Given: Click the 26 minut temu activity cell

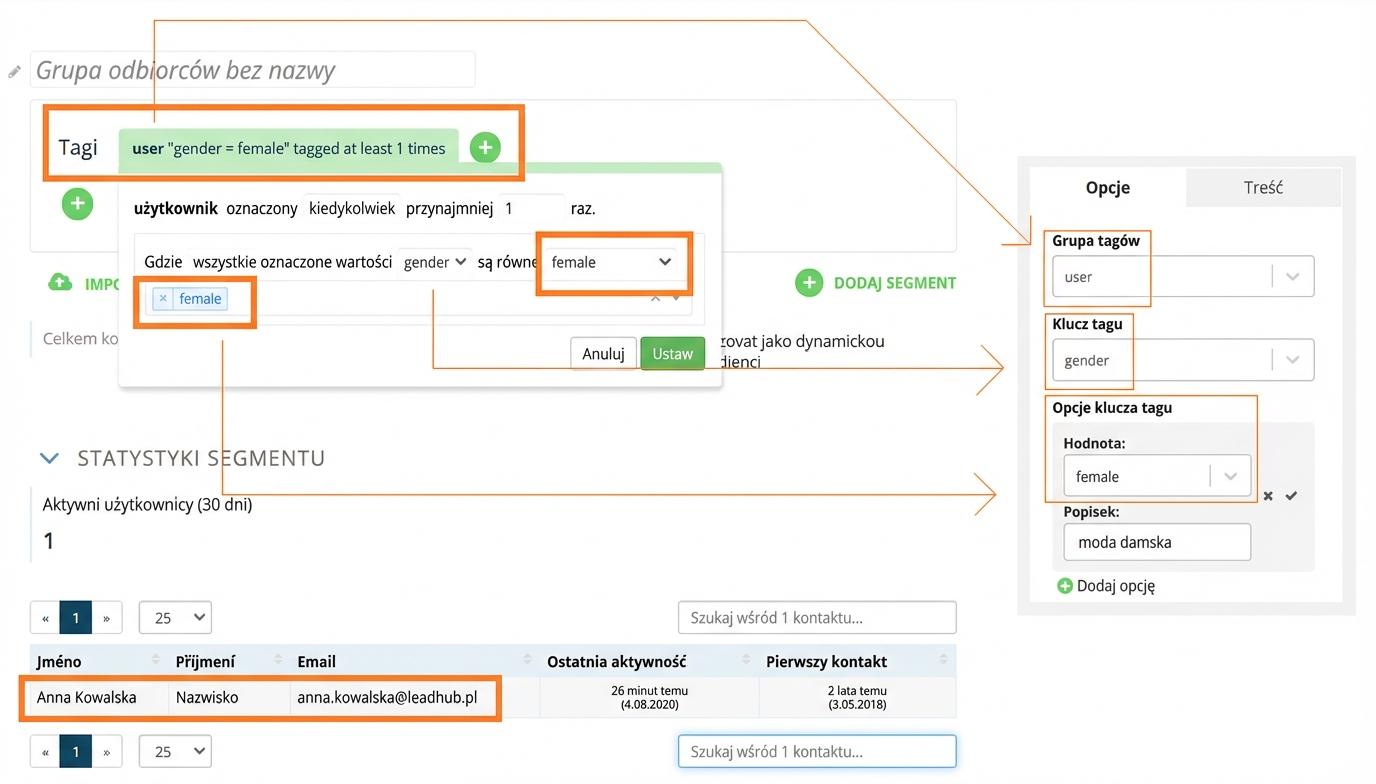Looking at the screenshot, I should 650,697.
